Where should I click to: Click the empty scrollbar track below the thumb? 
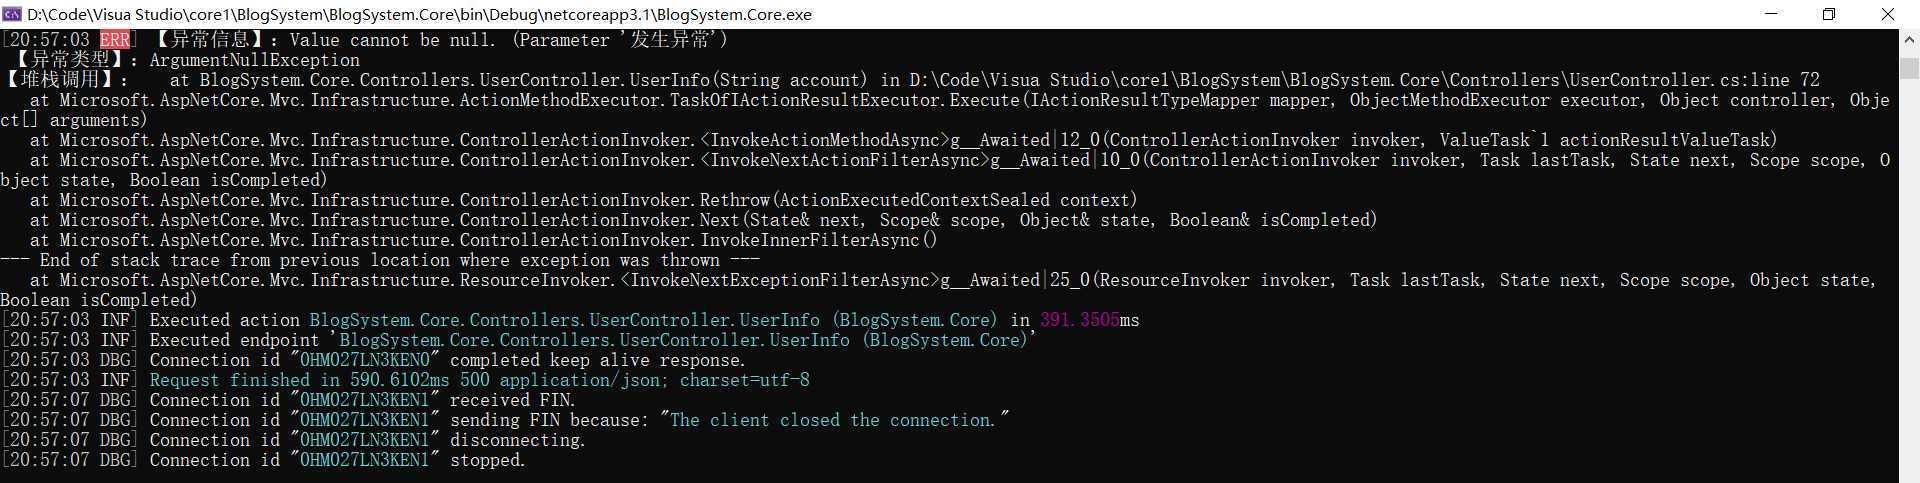[1909, 280]
